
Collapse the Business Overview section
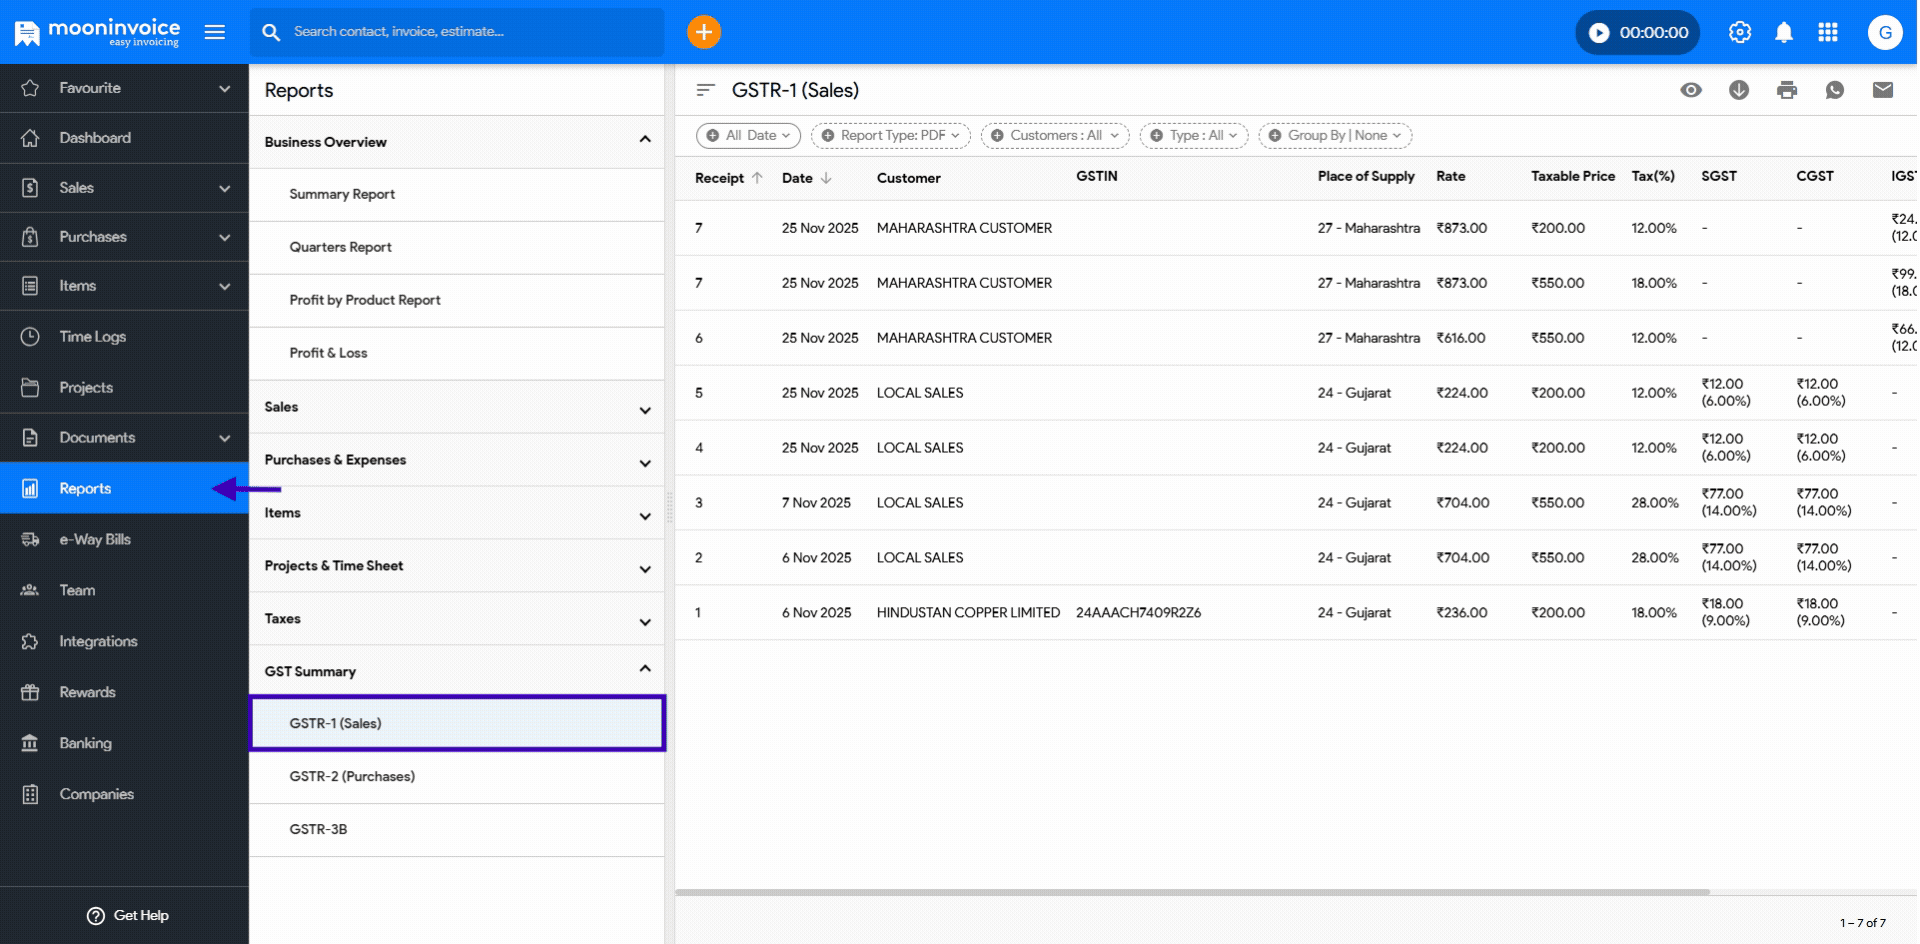click(x=457, y=142)
